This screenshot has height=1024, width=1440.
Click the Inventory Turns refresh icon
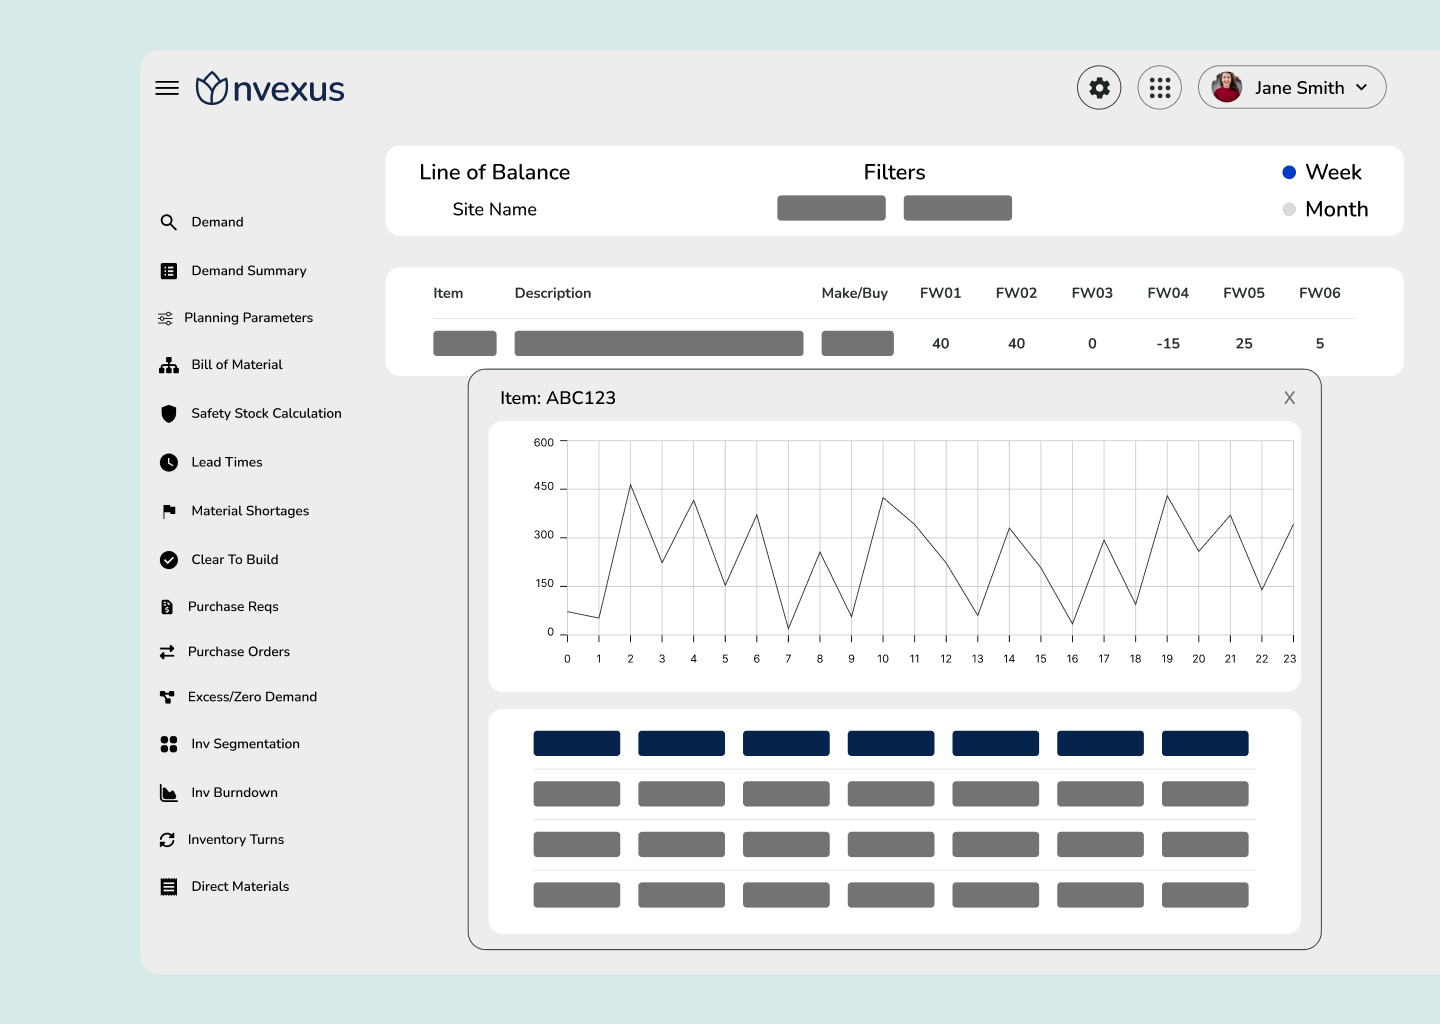tap(167, 840)
